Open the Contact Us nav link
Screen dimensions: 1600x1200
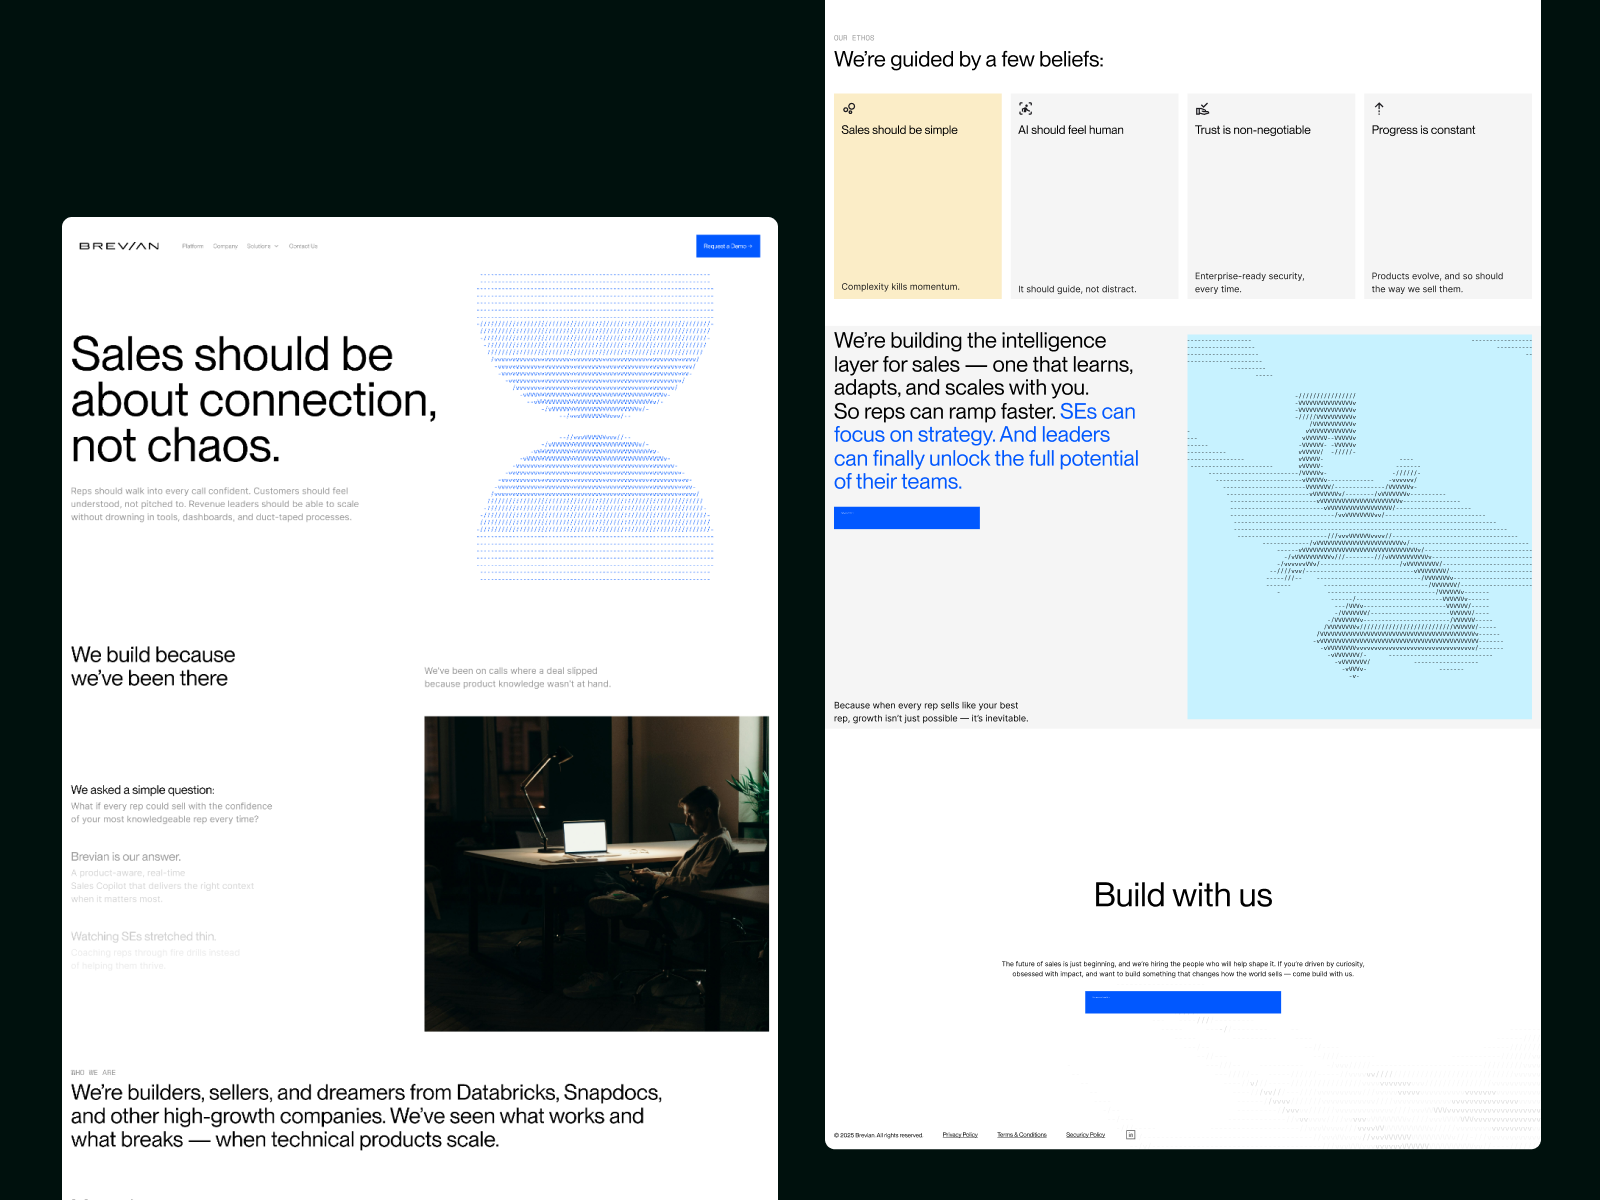303,246
